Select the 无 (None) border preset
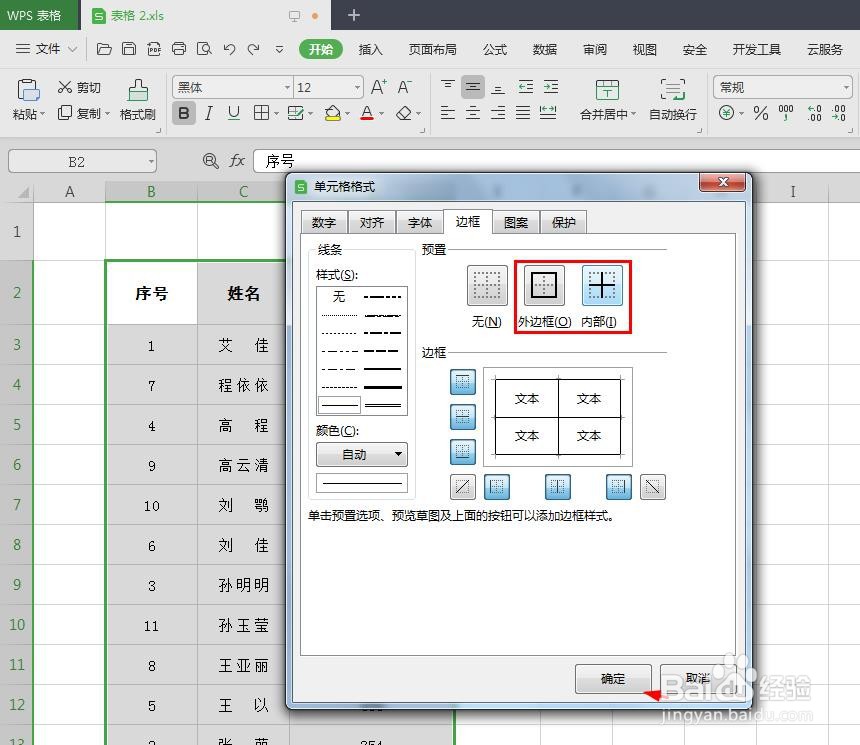The height and width of the screenshot is (745, 860). coord(487,285)
